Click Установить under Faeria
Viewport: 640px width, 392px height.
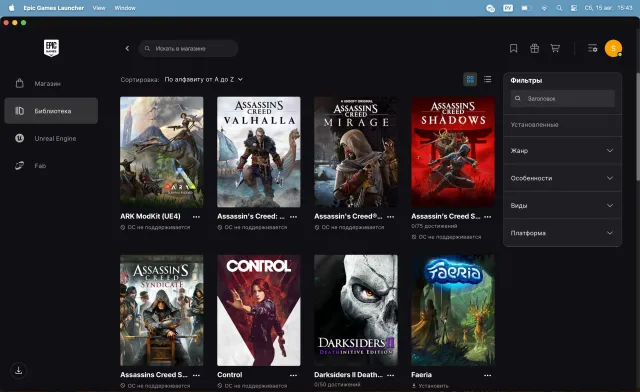[430, 385]
